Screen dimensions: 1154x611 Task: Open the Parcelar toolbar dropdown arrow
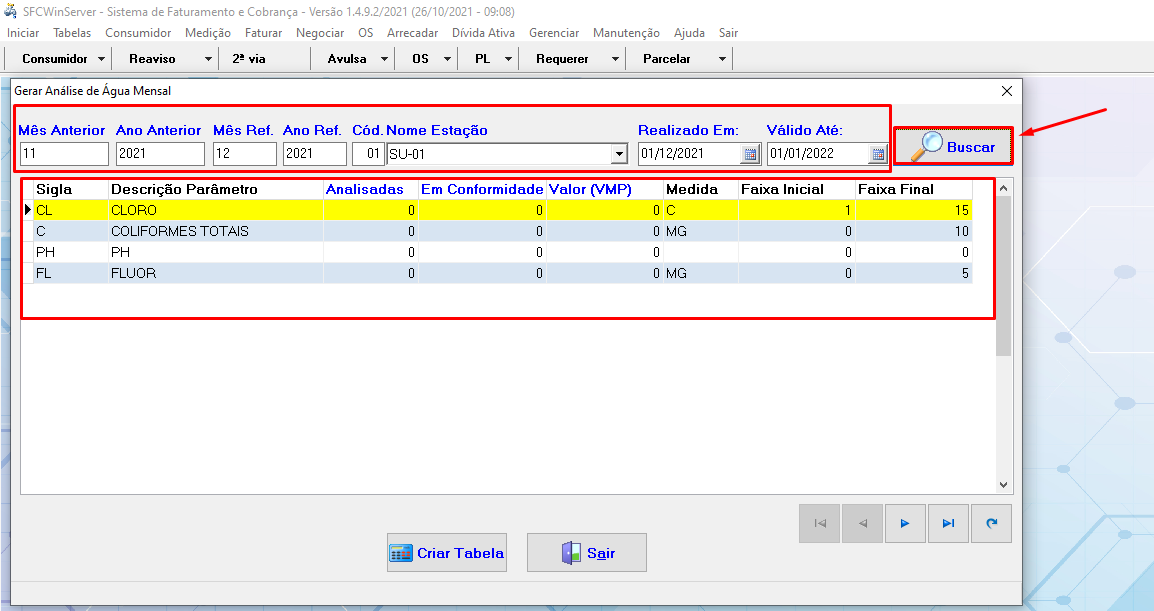tap(722, 59)
